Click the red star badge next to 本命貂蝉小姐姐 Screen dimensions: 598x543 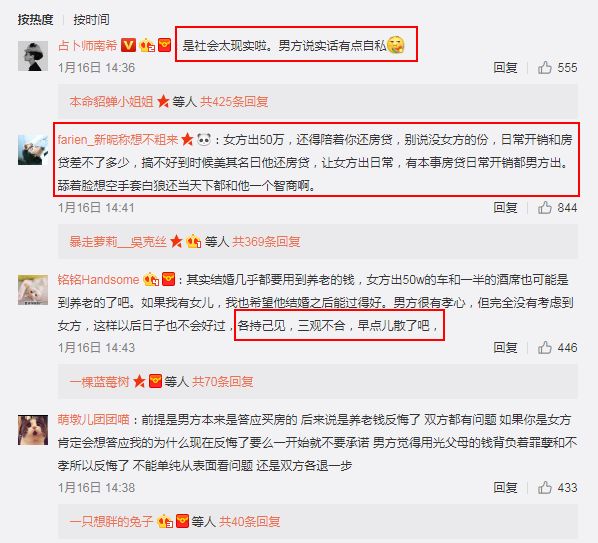163,101
